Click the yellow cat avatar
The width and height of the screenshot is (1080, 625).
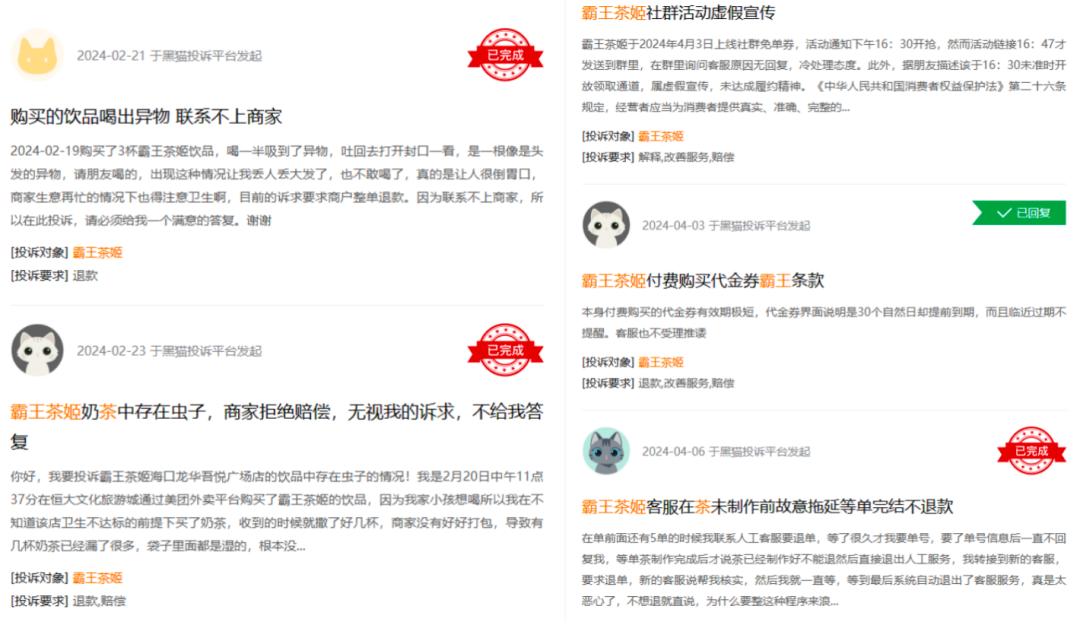coord(37,54)
